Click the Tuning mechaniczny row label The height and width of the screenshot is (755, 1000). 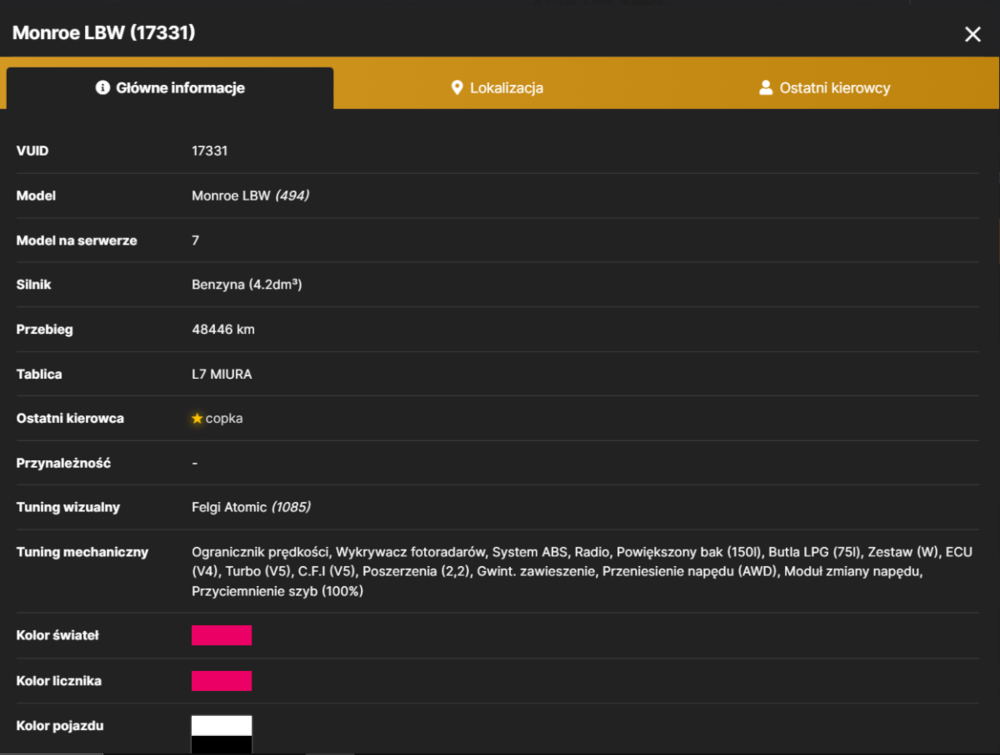tap(82, 552)
